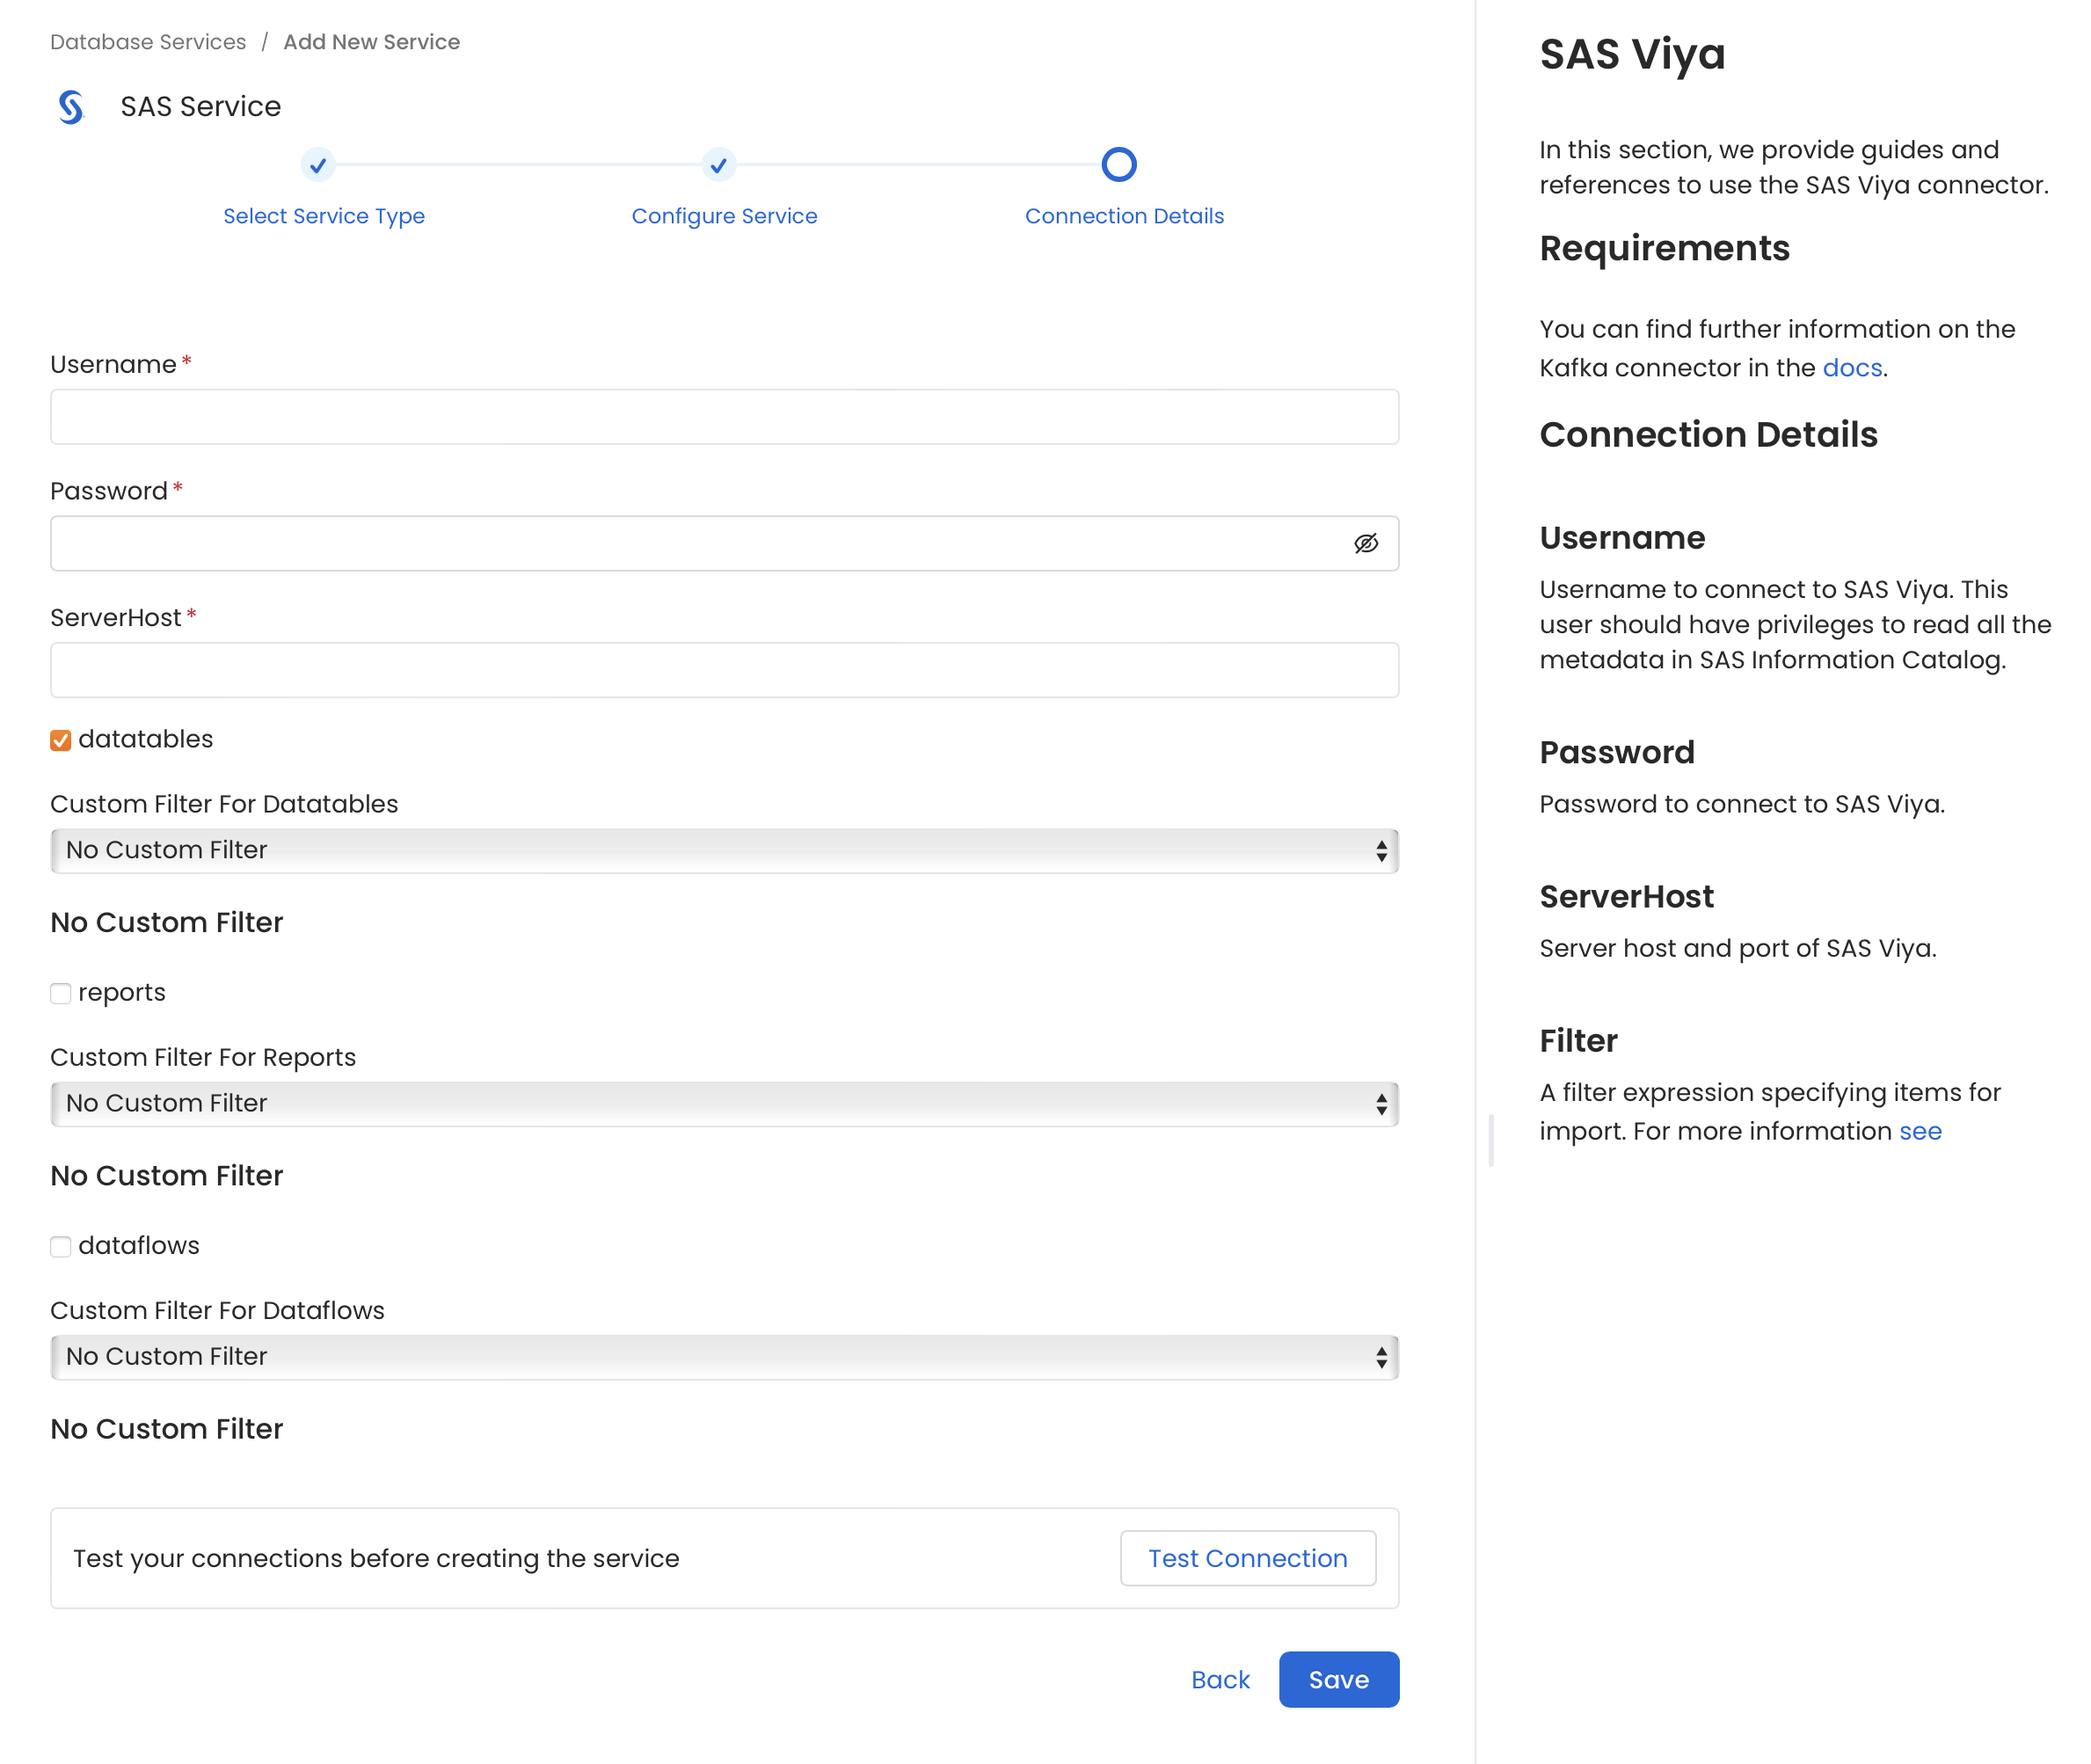Viewport: 2091px width, 1764px height.
Task: Enable the reports checkbox
Action: [61, 993]
